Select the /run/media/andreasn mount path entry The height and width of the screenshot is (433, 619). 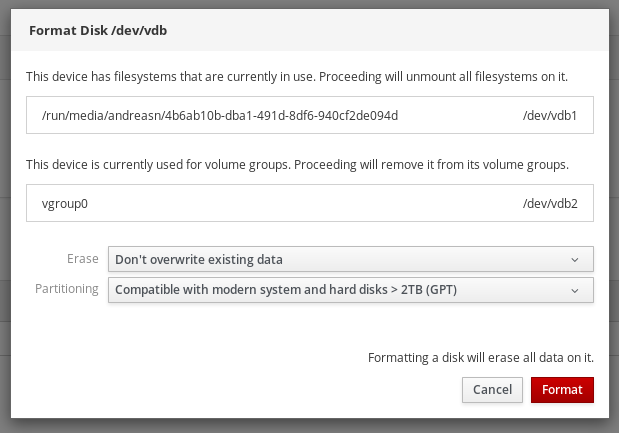point(220,115)
